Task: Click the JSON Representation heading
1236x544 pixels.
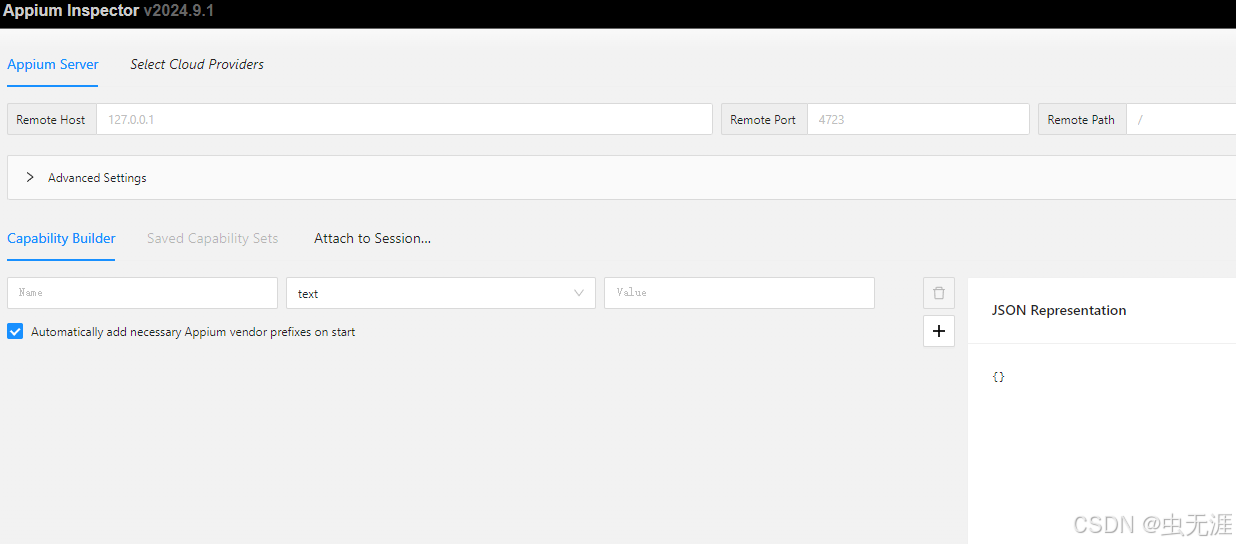Action: click(x=1059, y=310)
